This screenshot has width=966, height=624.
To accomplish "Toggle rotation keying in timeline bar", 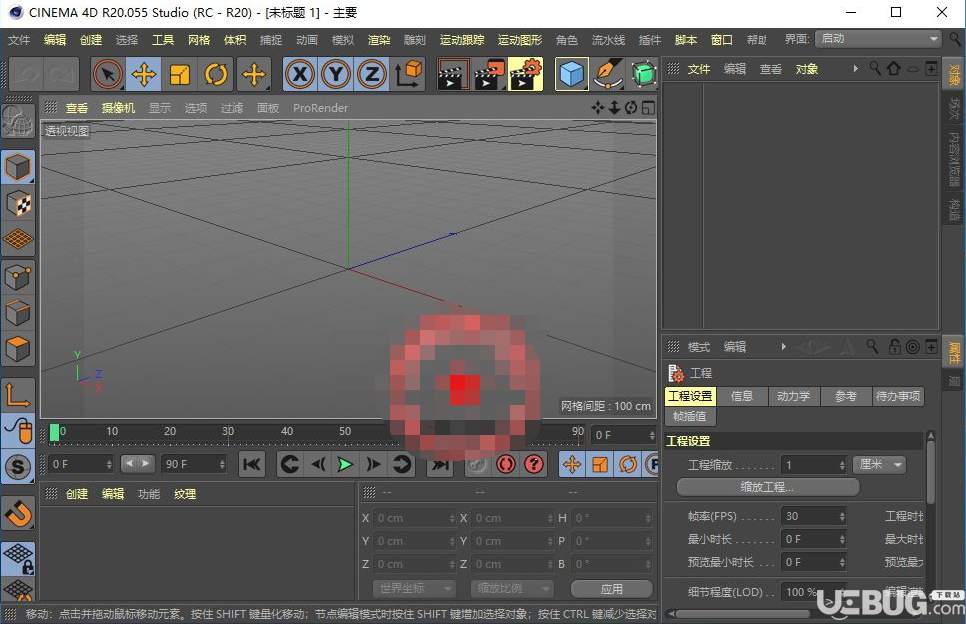I will click(628, 464).
